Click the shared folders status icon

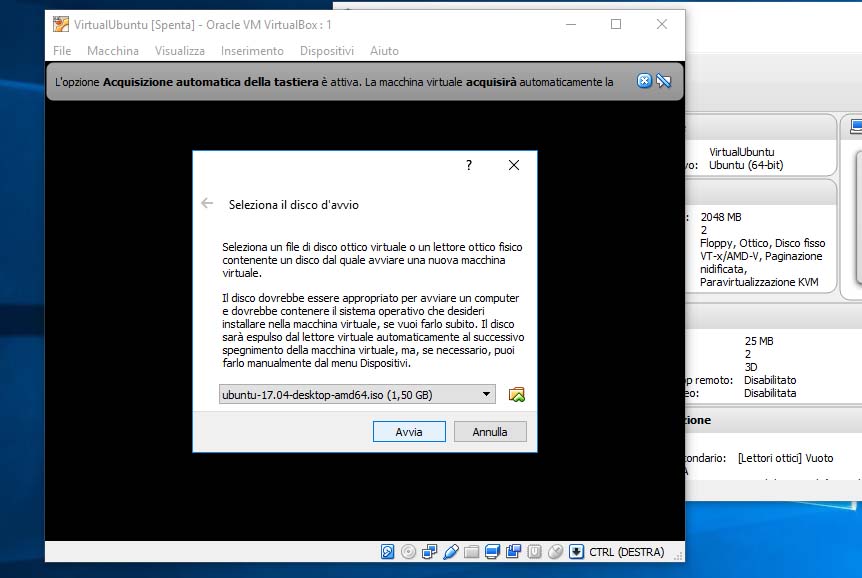coord(472,552)
